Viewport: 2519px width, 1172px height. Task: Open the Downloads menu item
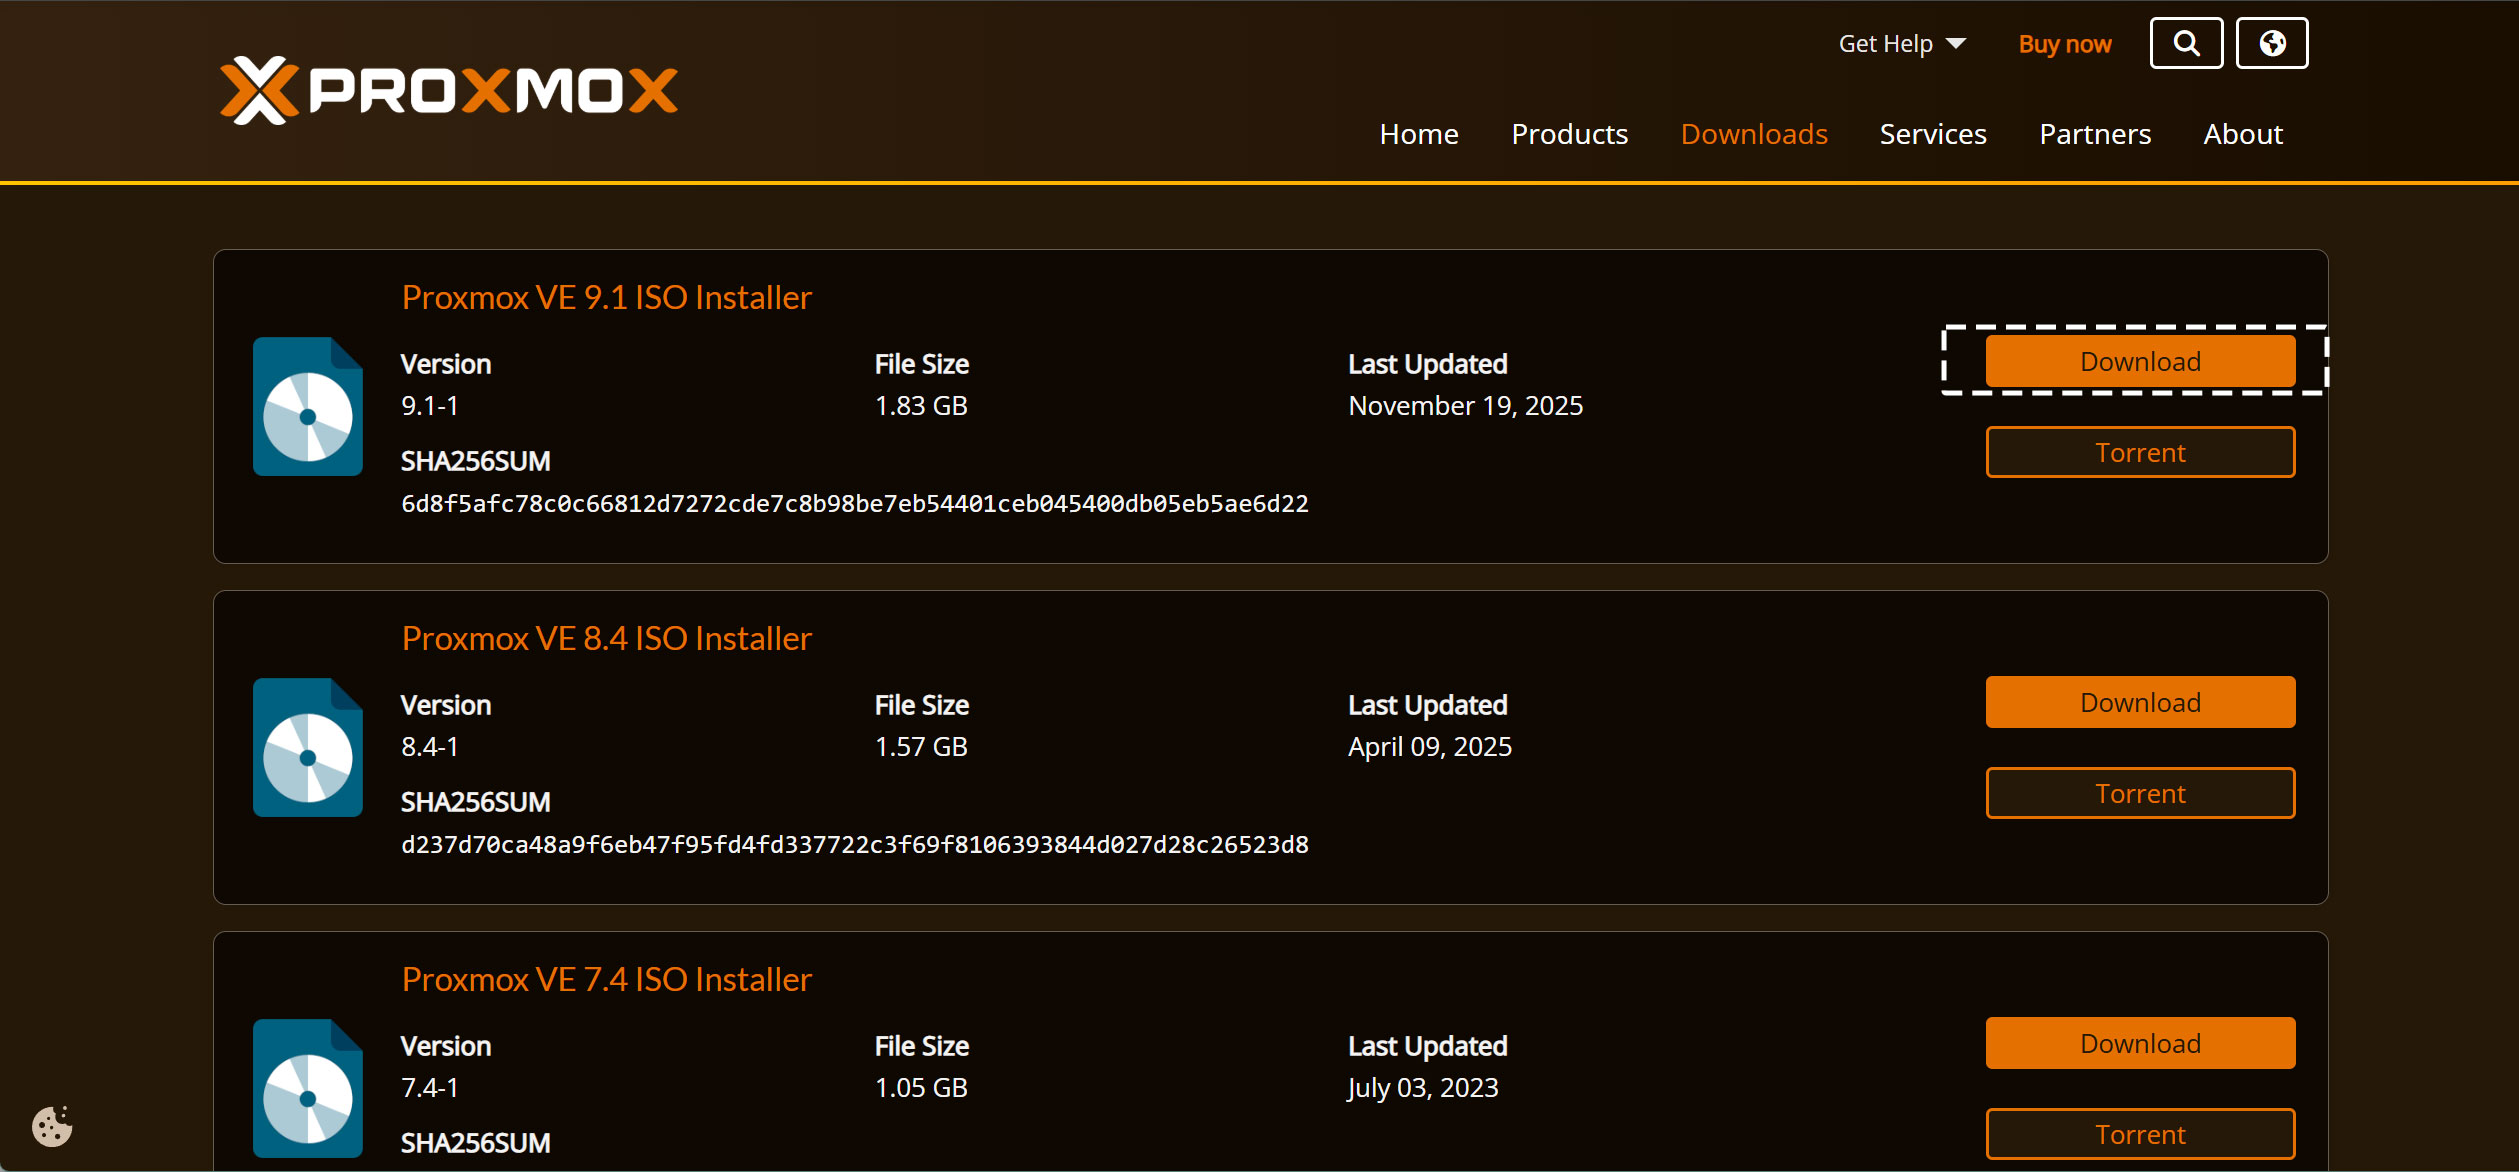1754,134
